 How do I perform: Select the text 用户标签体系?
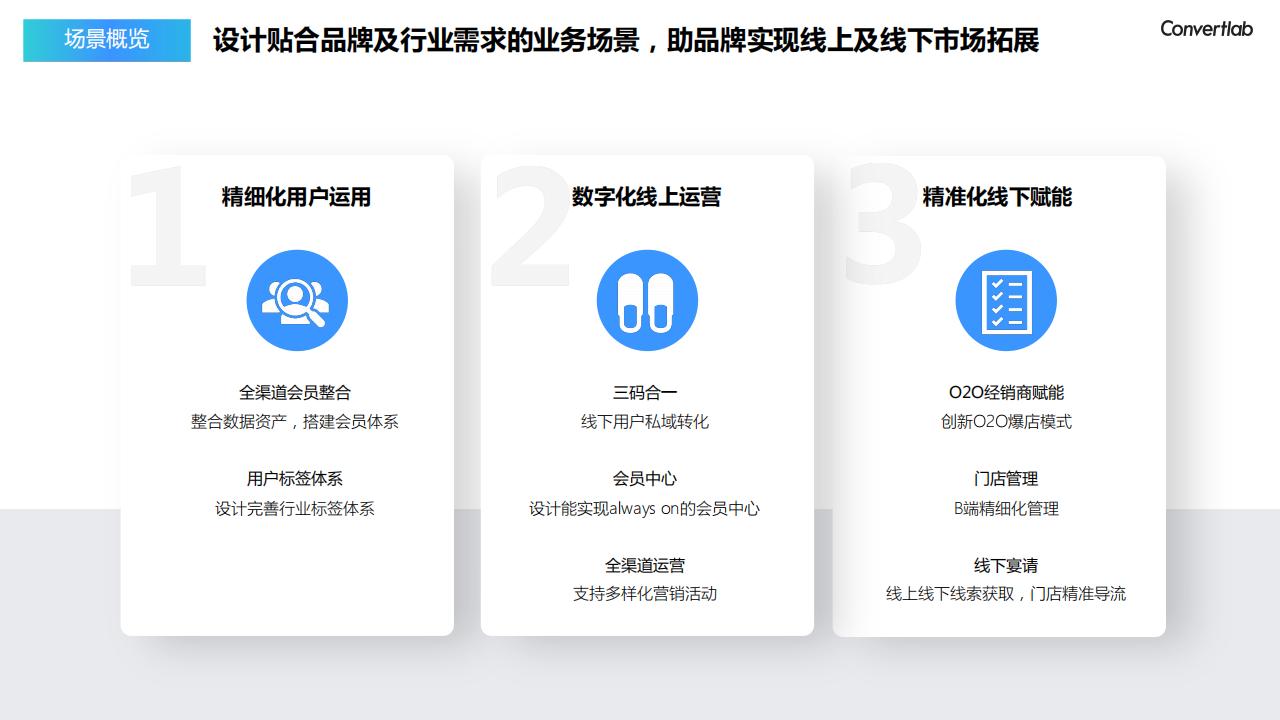(x=295, y=479)
